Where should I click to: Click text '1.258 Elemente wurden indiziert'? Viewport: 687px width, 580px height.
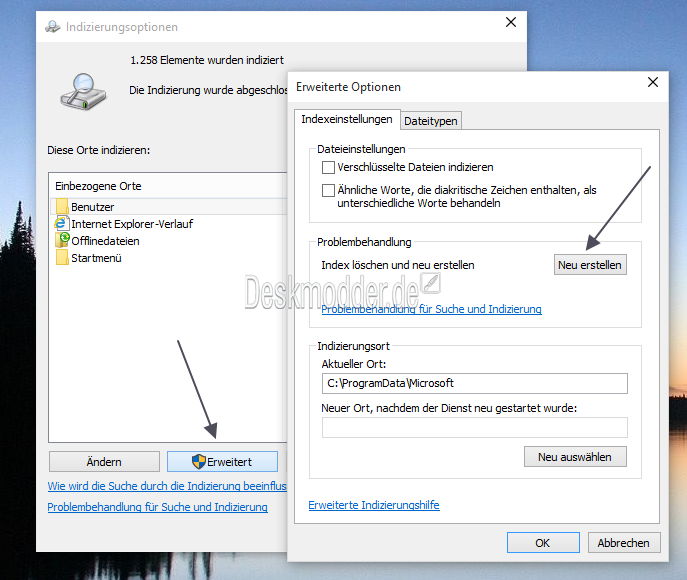tap(207, 60)
